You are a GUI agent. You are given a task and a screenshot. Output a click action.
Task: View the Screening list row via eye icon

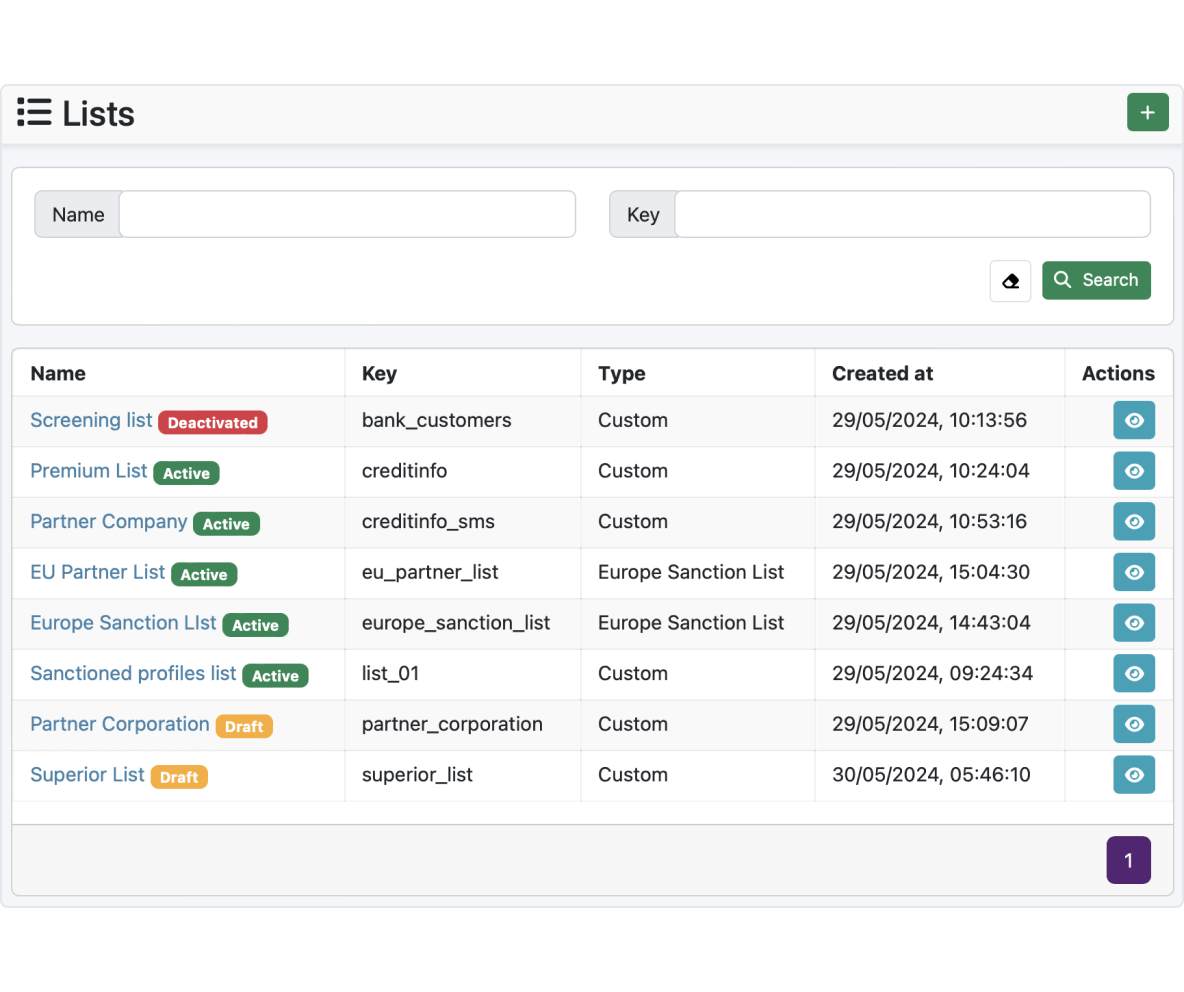coord(1133,421)
